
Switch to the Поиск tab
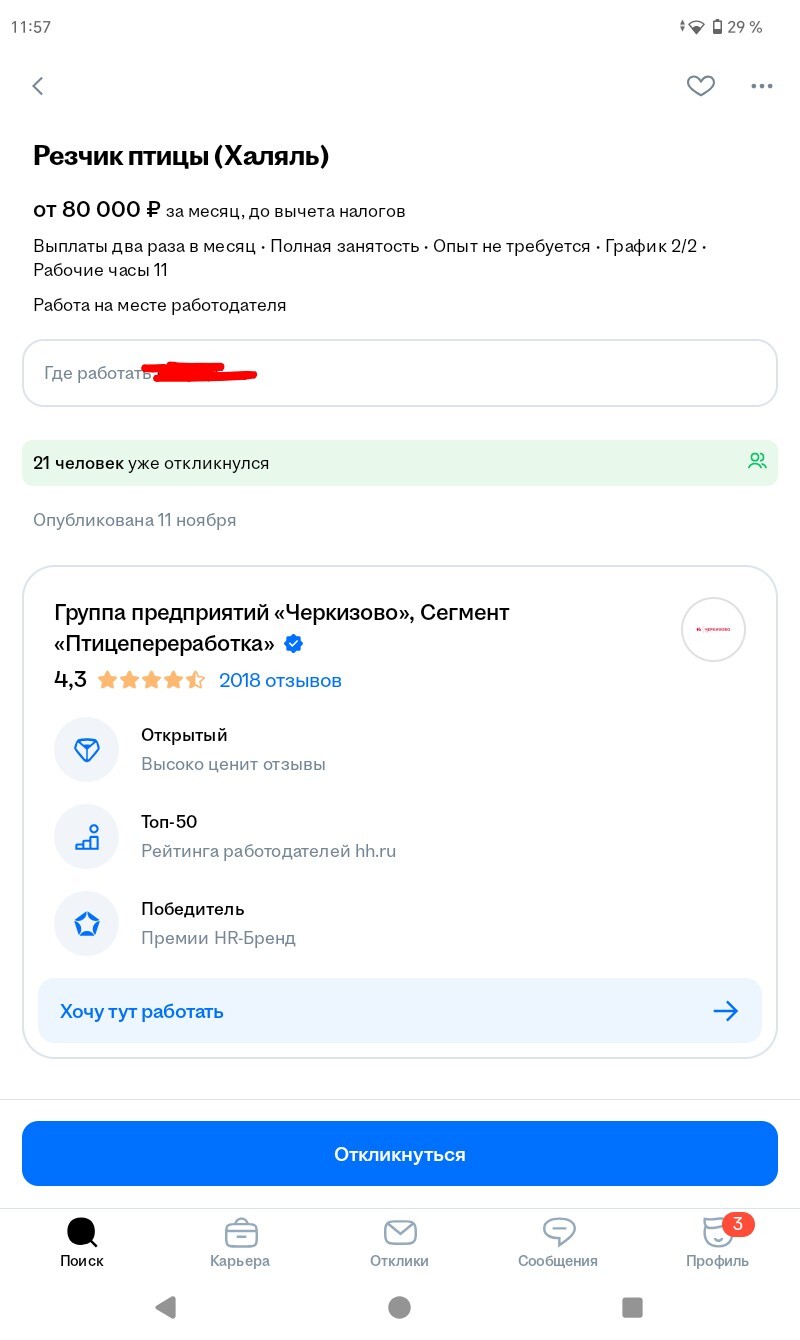tap(82, 1243)
